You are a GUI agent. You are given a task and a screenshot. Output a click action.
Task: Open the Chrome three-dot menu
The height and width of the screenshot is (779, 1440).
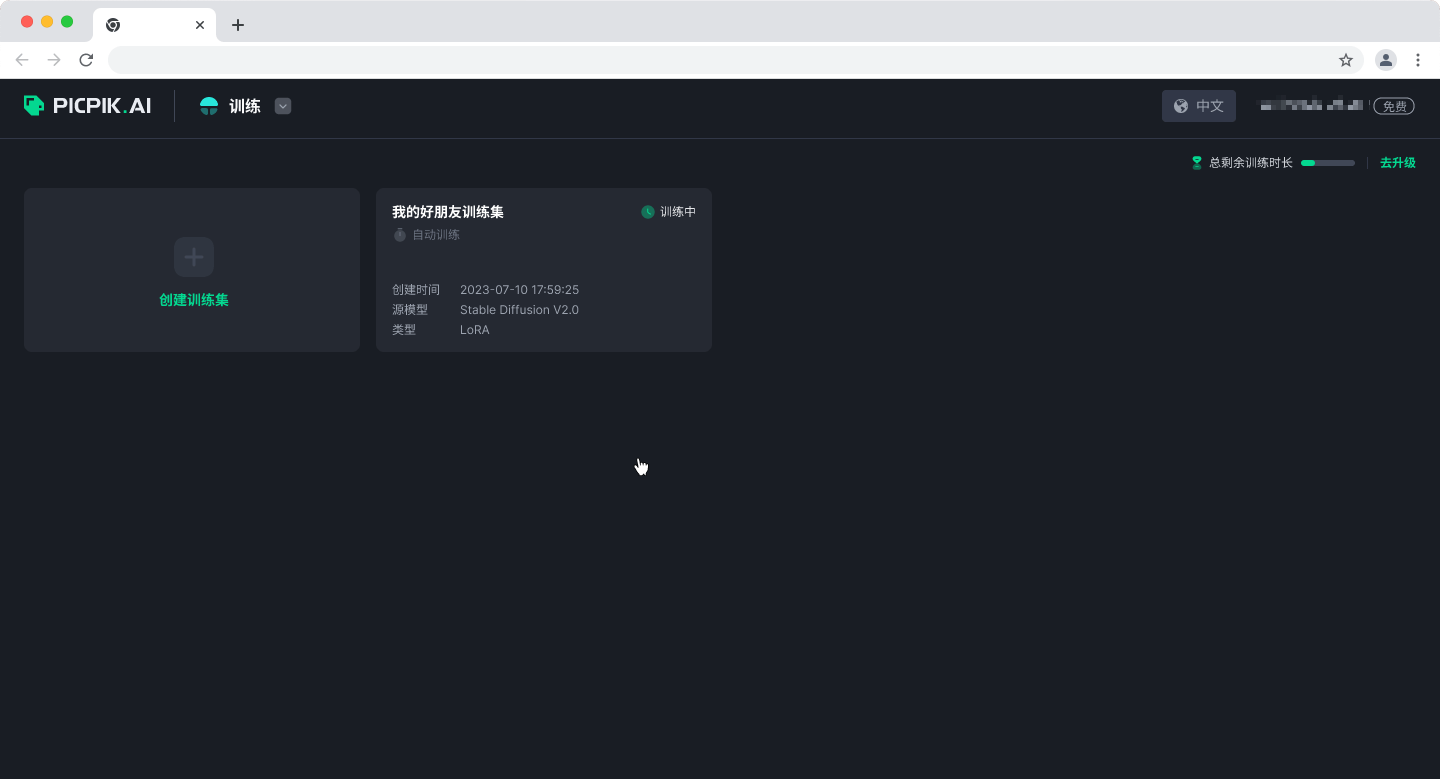(x=1417, y=60)
